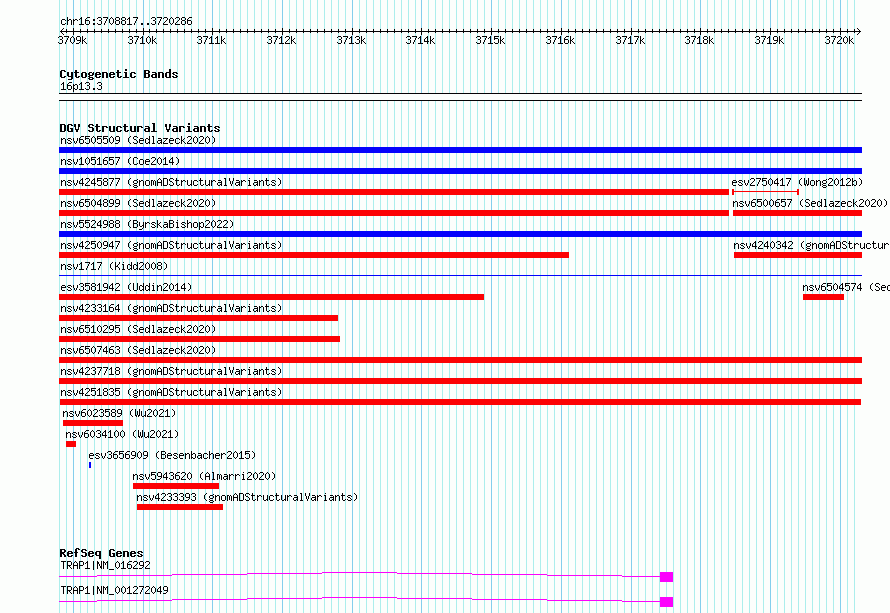Select nsv4237718 gnomAD variant label
Image resolution: width=890 pixels, height=613 pixels.
click(171, 371)
